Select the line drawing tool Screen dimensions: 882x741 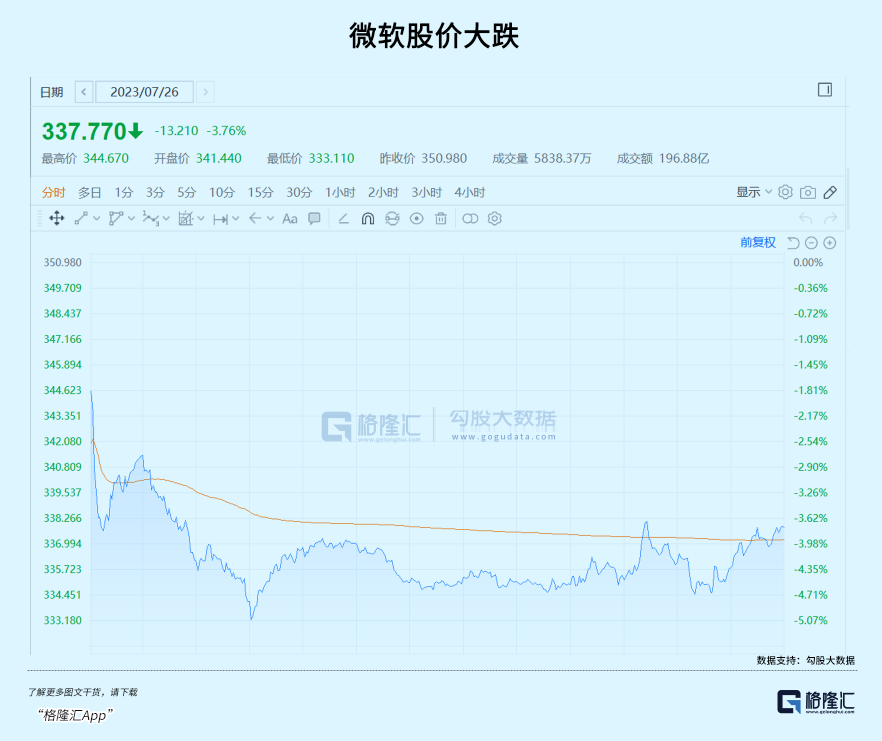tap(82, 218)
